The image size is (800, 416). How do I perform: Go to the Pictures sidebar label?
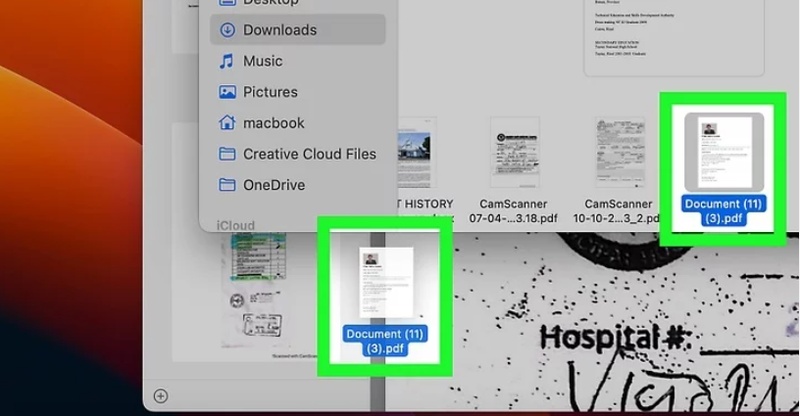point(270,92)
